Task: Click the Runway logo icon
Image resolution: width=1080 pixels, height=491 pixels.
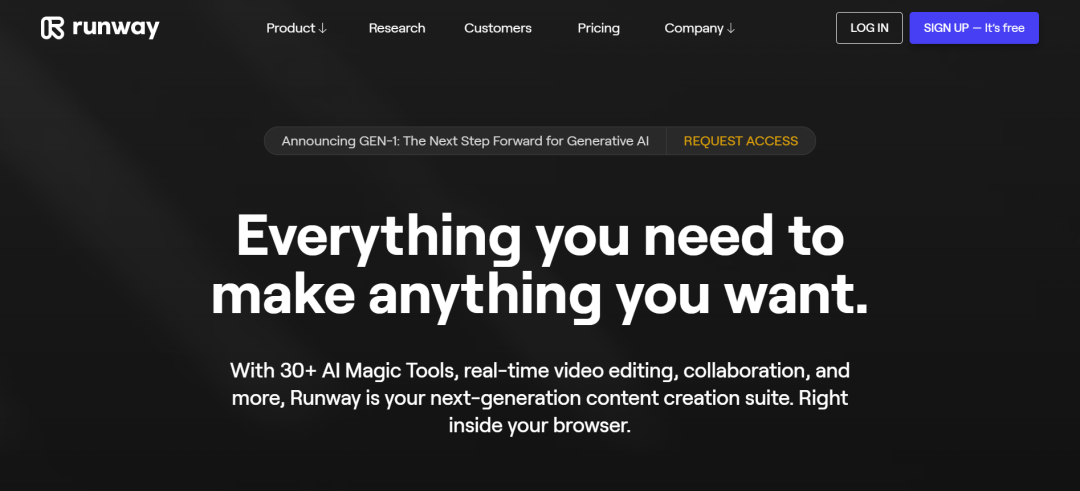Action: (52, 28)
